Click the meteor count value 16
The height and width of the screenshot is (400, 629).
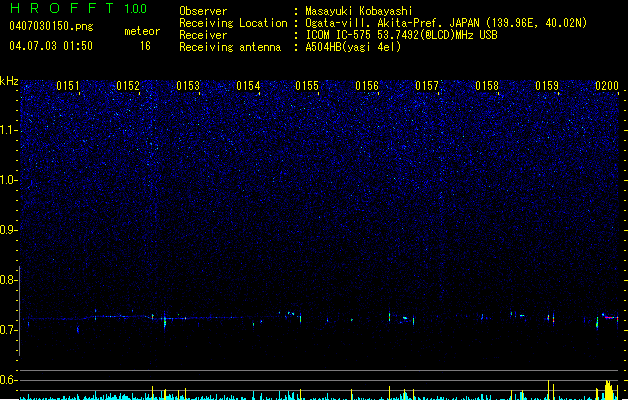coord(145,46)
